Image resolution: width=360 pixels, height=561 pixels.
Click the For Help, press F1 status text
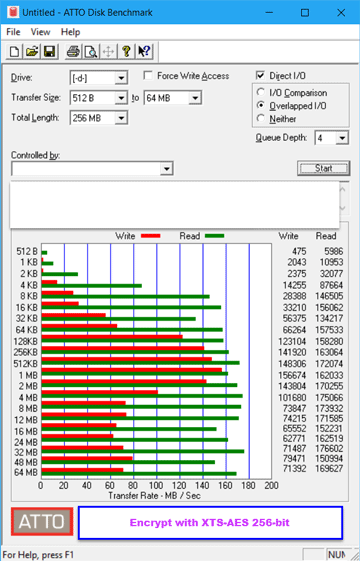[x=38, y=555]
